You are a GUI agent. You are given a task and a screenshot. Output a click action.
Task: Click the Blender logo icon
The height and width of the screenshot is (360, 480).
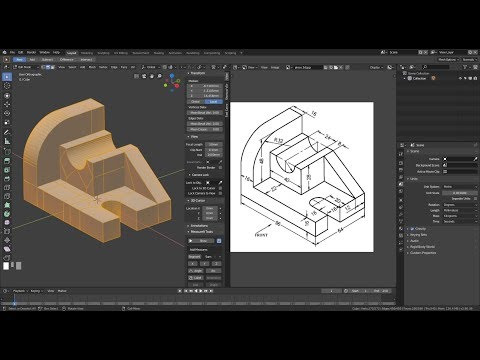click(x=5, y=52)
